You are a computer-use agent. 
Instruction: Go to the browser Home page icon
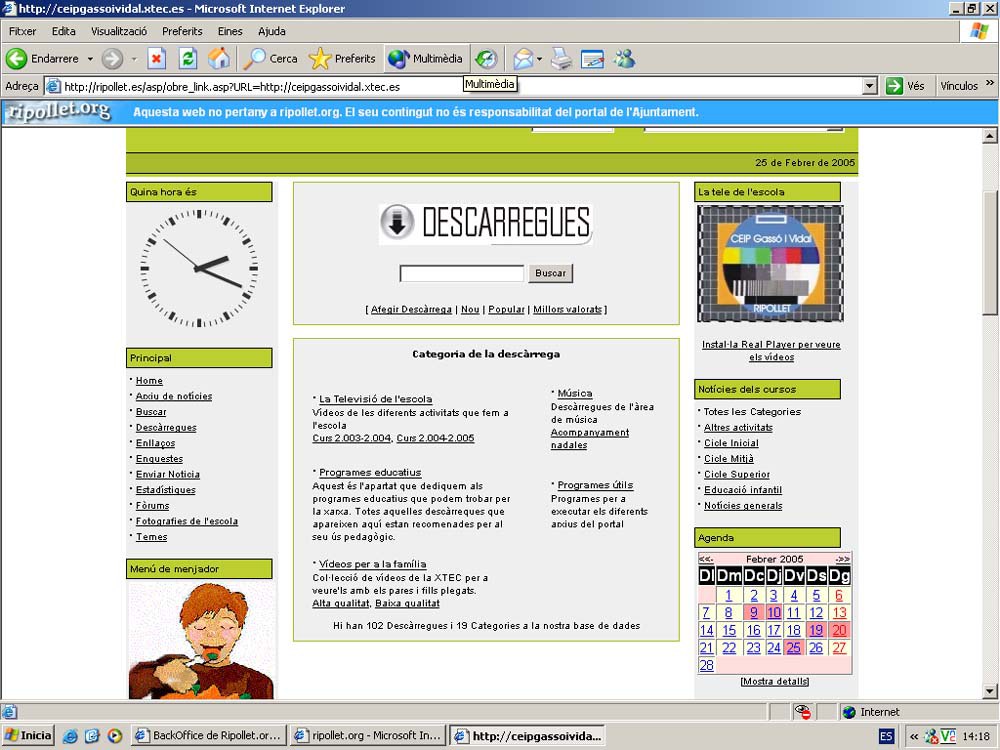pos(218,59)
